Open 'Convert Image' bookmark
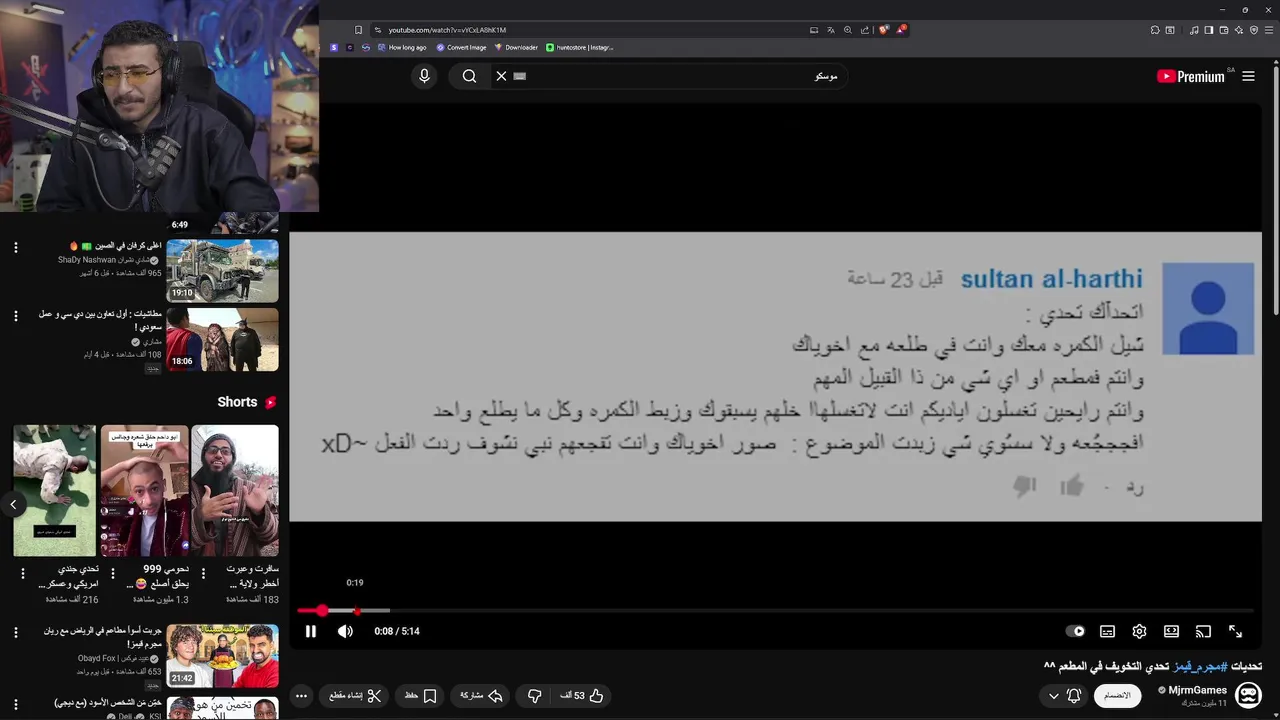 click(x=461, y=47)
